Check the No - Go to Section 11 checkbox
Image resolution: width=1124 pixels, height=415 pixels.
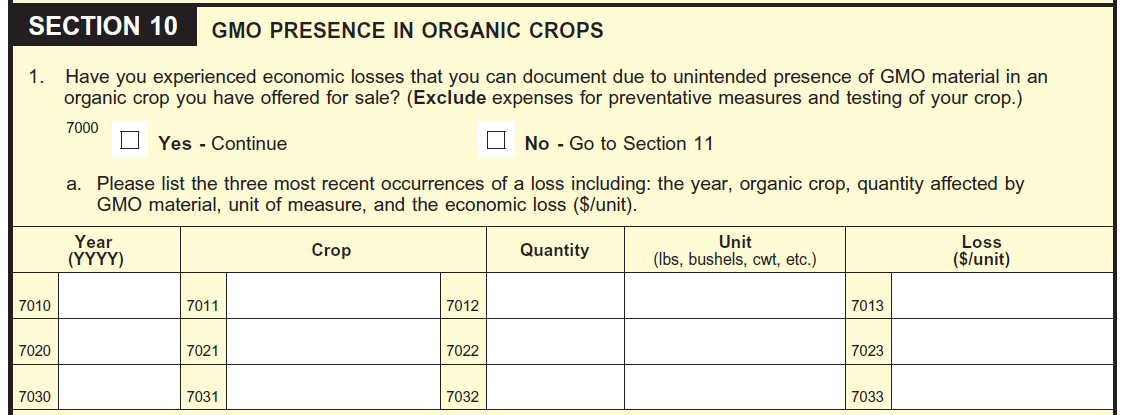(x=495, y=141)
